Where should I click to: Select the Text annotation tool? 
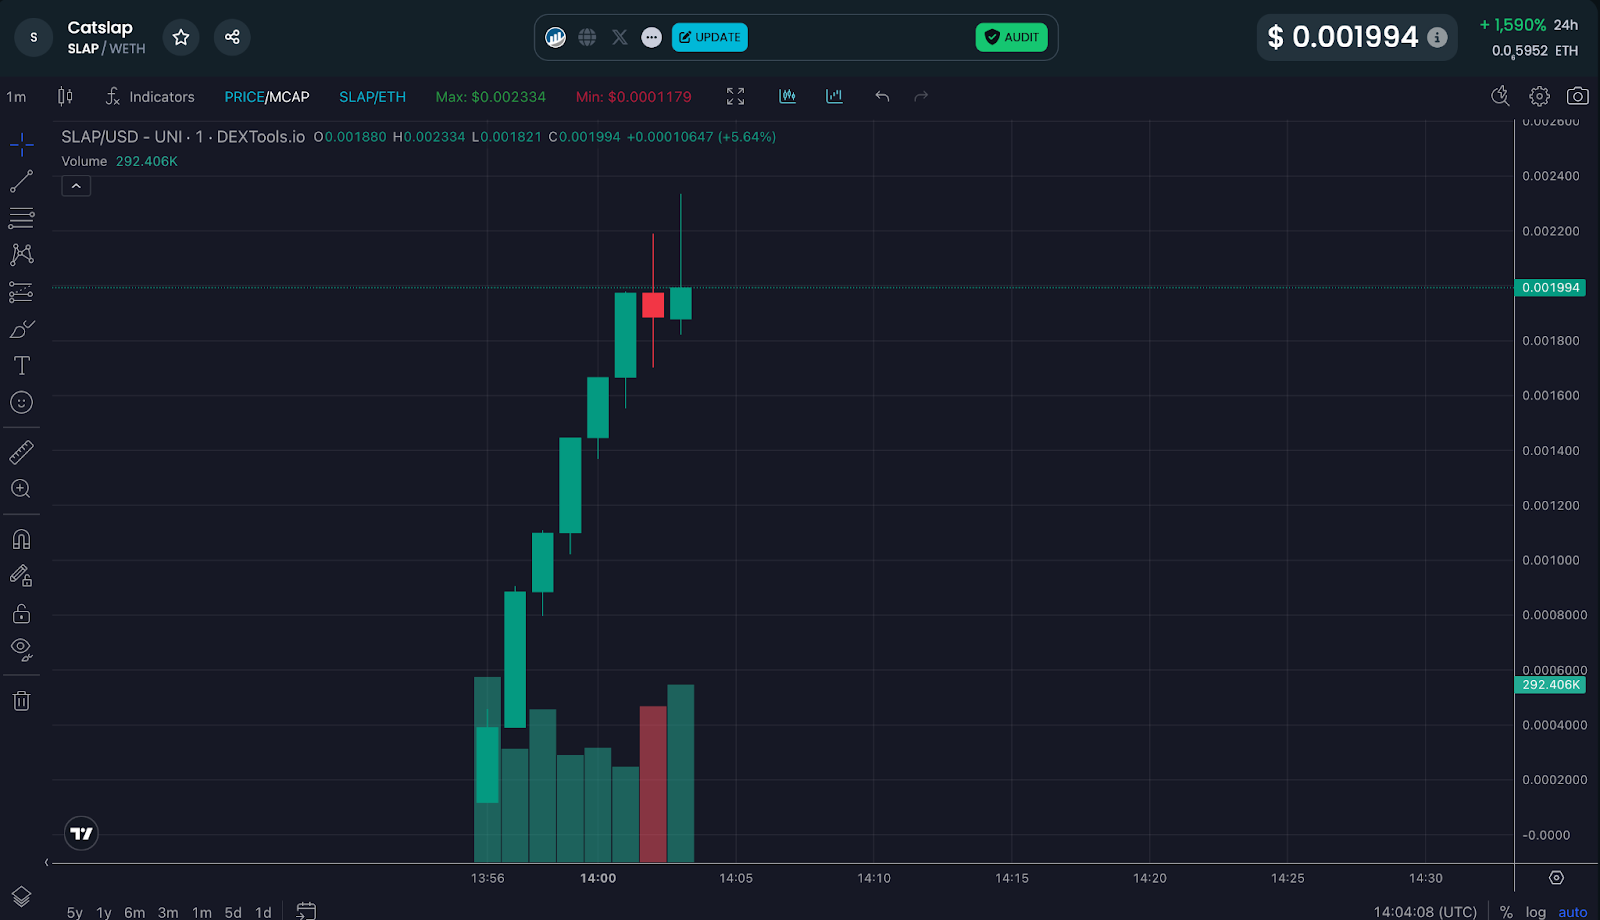pyautogui.click(x=21, y=366)
